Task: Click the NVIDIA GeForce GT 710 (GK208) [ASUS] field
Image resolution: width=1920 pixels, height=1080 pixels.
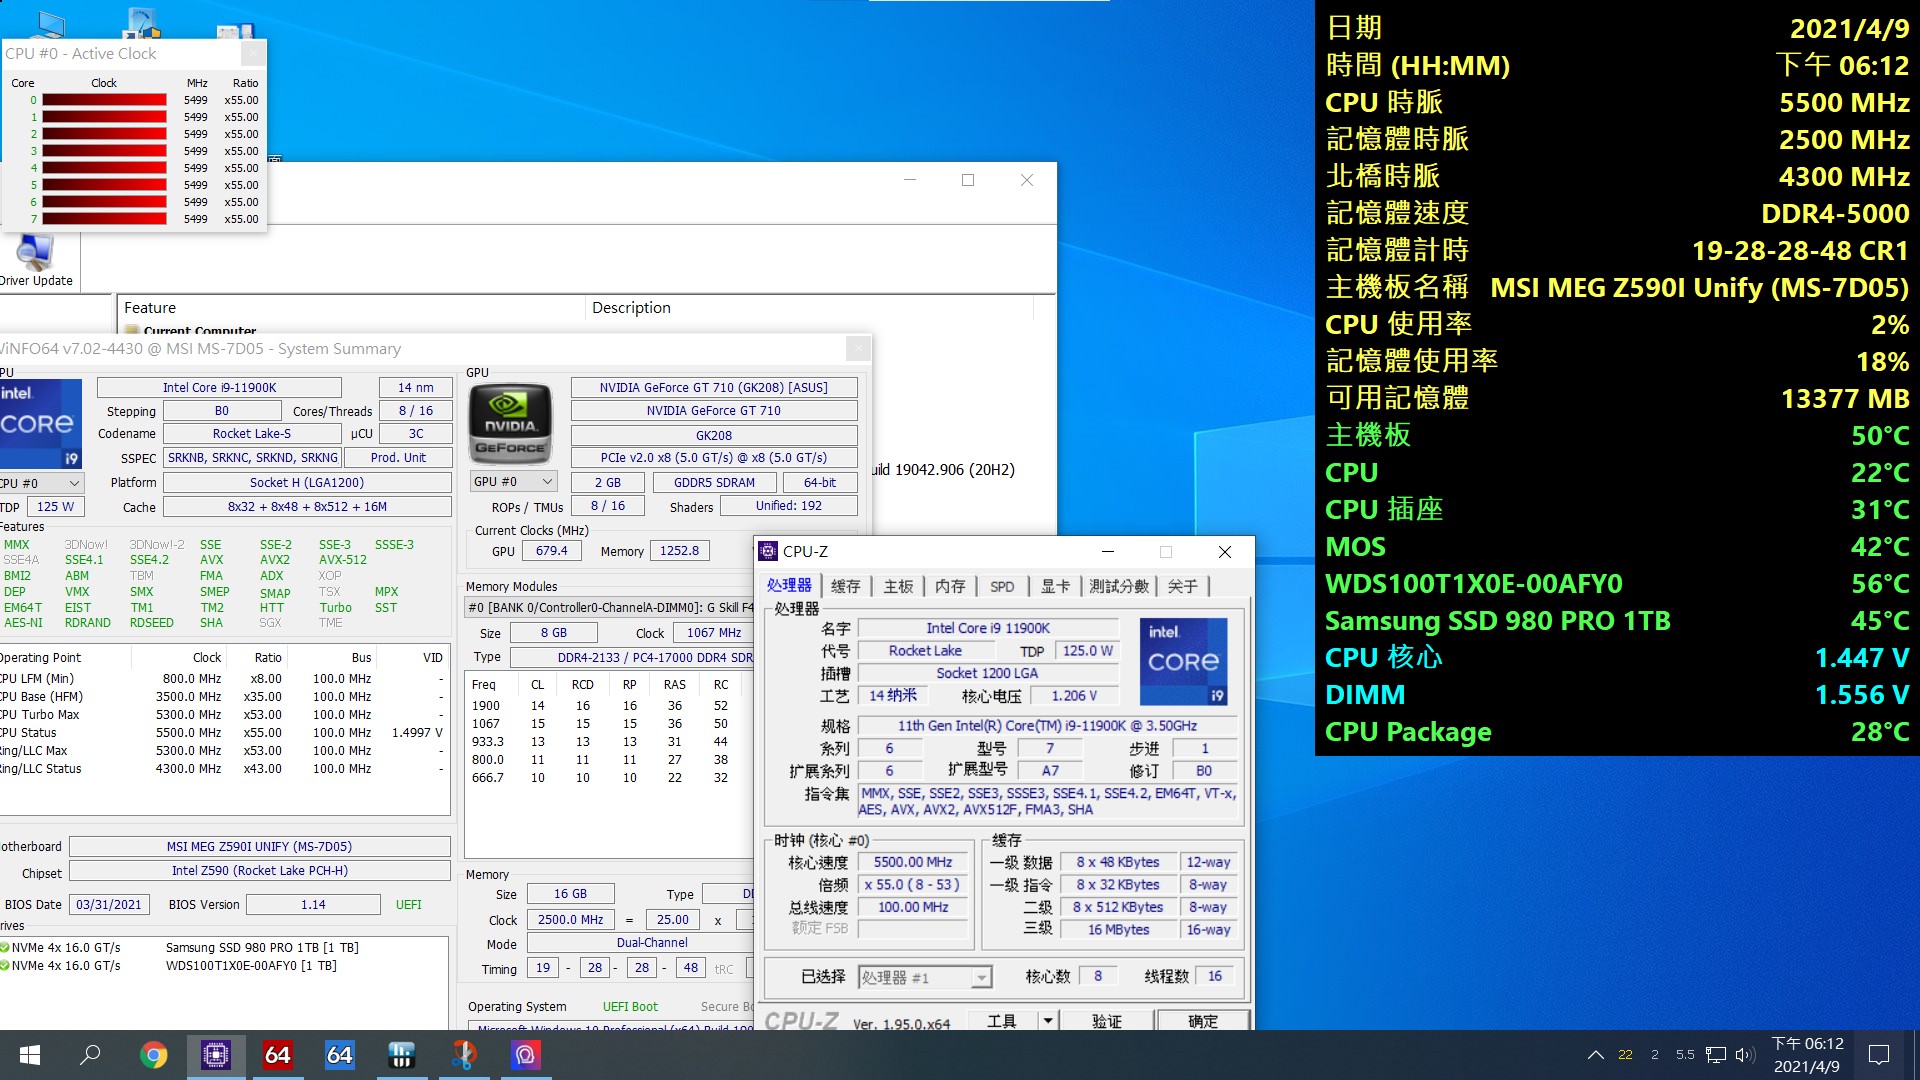Action: pos(714,387)
